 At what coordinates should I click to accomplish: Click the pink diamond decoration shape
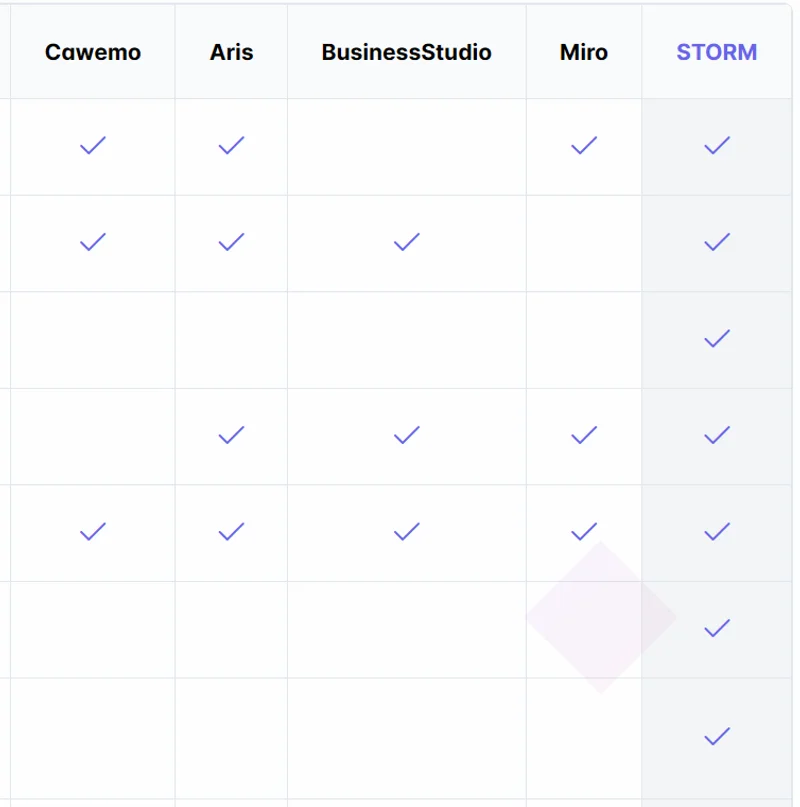click(x=600, y=618)
